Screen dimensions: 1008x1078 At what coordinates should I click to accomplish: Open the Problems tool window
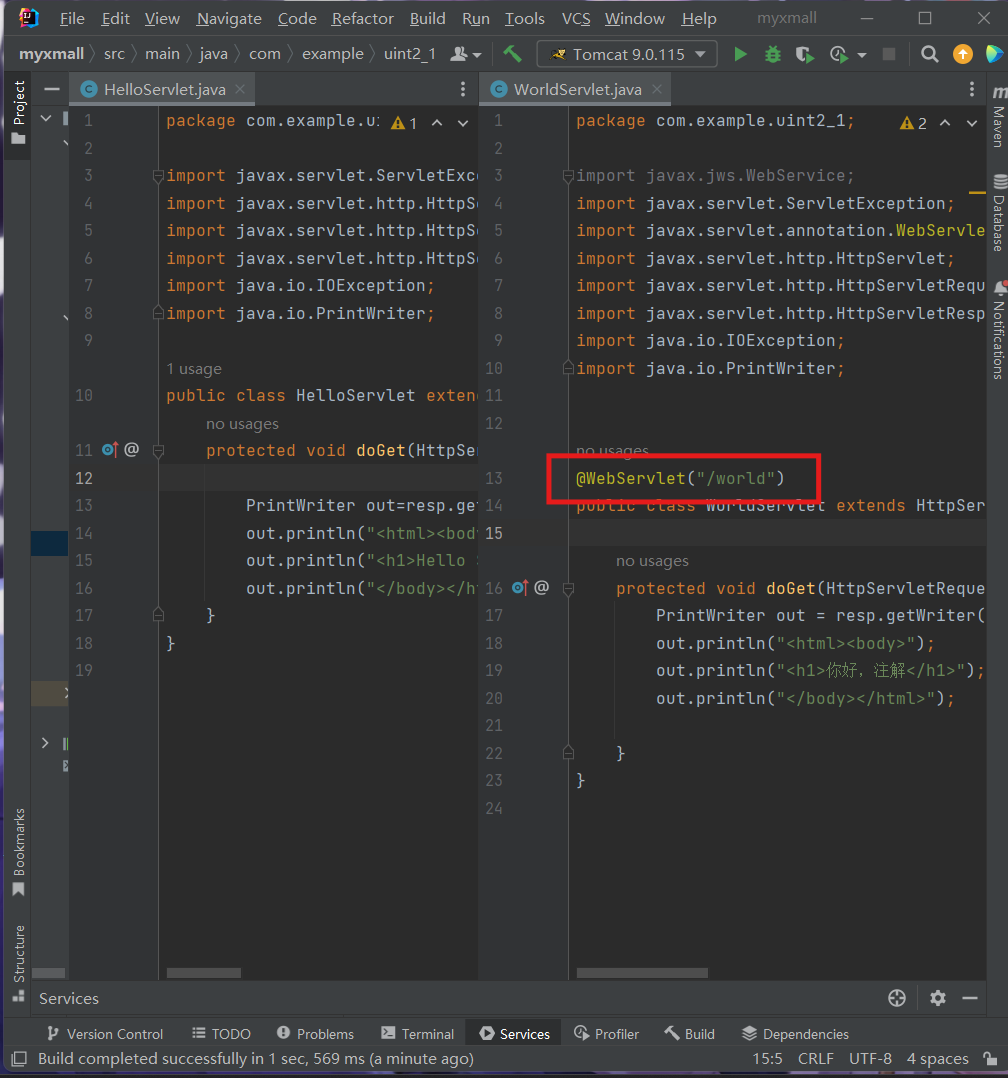pos(315,1033)
